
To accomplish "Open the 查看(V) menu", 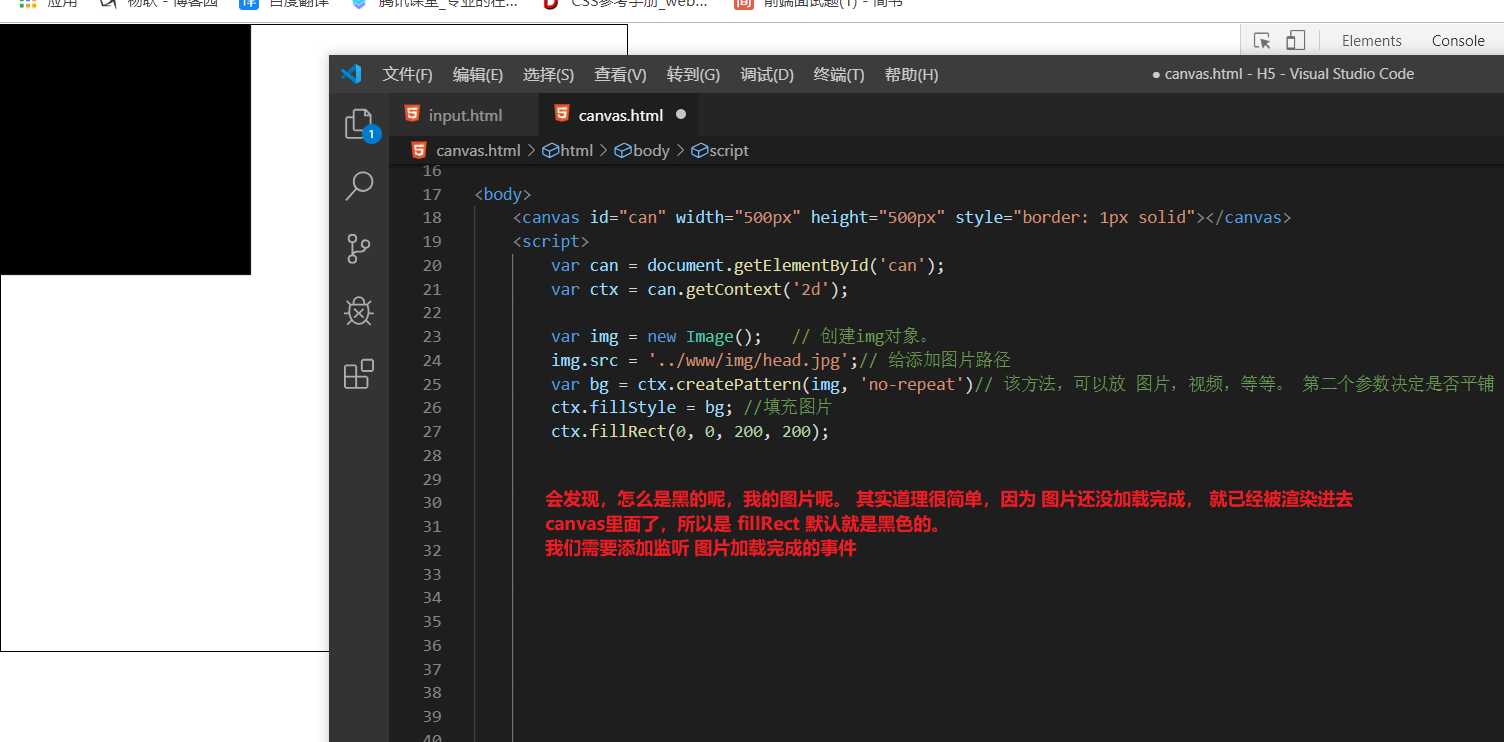I will (620, 75).
